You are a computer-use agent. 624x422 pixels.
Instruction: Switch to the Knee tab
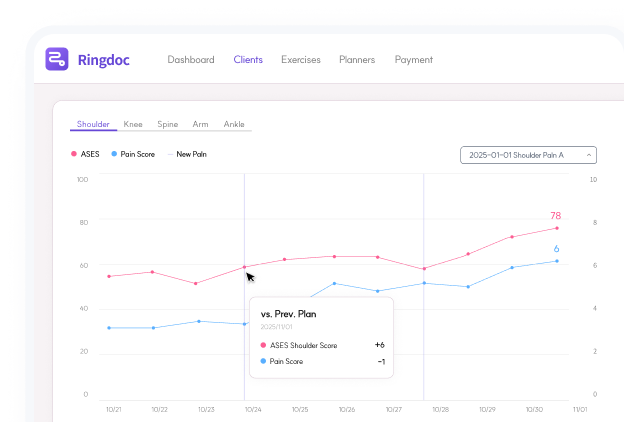pos(133,125)
